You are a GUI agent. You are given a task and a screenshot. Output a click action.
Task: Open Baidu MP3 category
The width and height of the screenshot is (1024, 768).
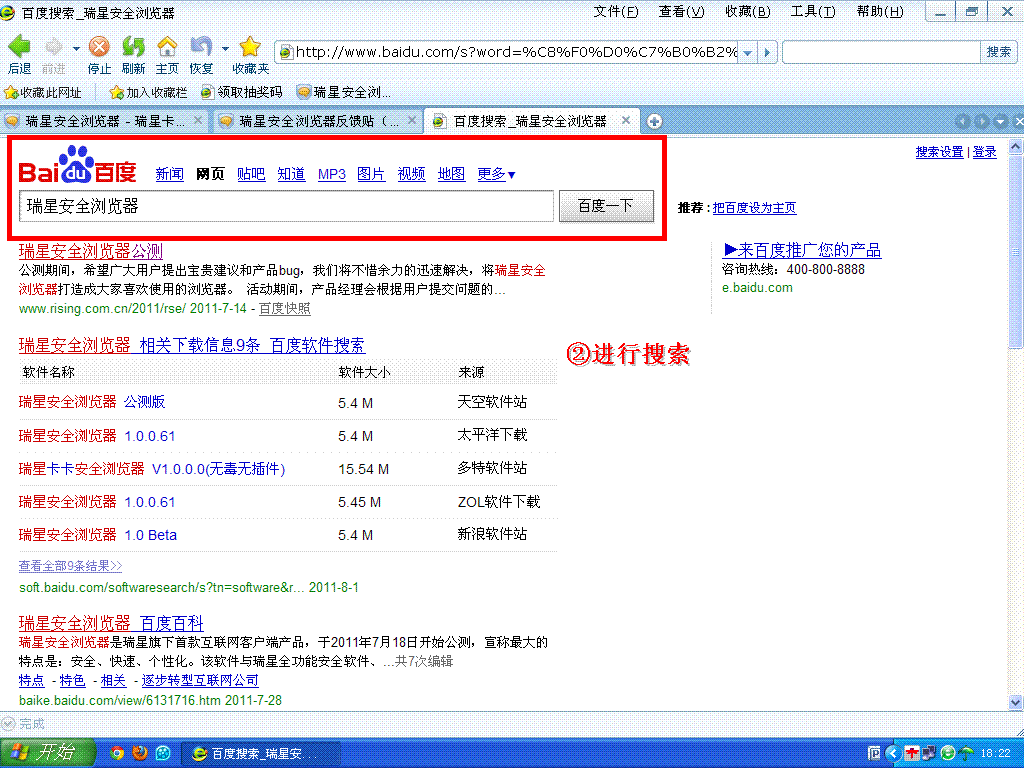332,174
